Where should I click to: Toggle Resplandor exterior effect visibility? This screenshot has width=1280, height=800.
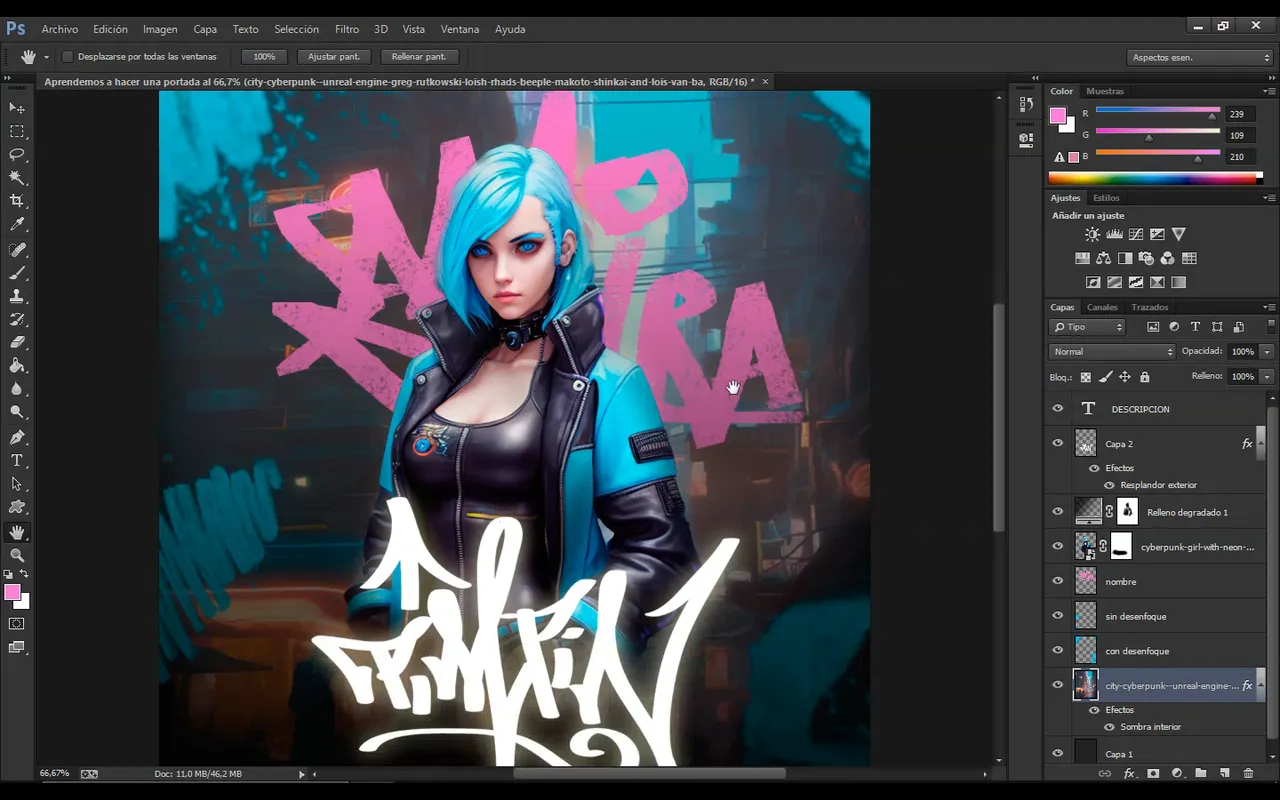[1109, 485]
